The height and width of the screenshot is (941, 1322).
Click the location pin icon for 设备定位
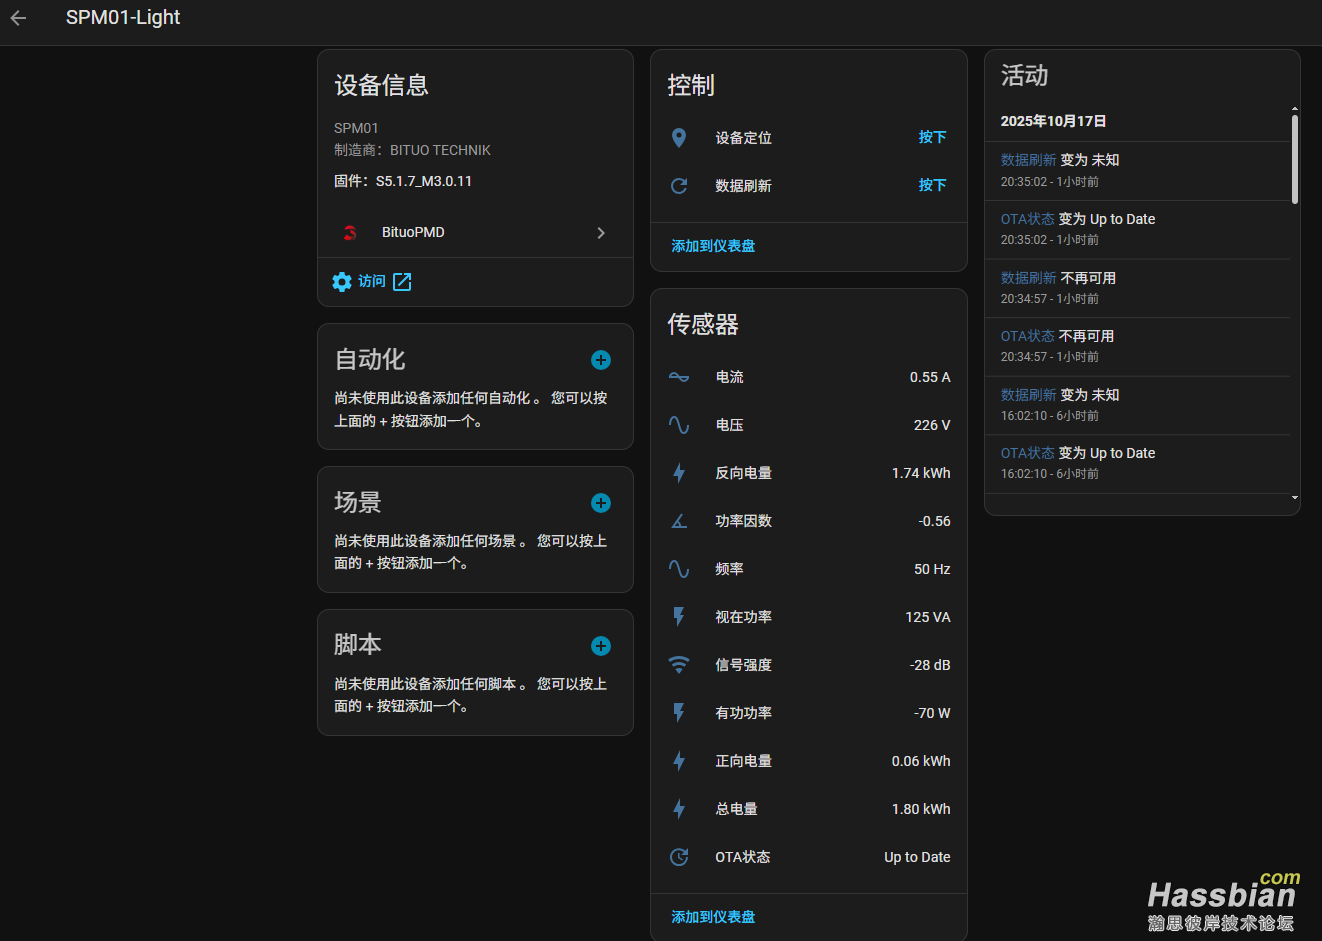(679, 138)
